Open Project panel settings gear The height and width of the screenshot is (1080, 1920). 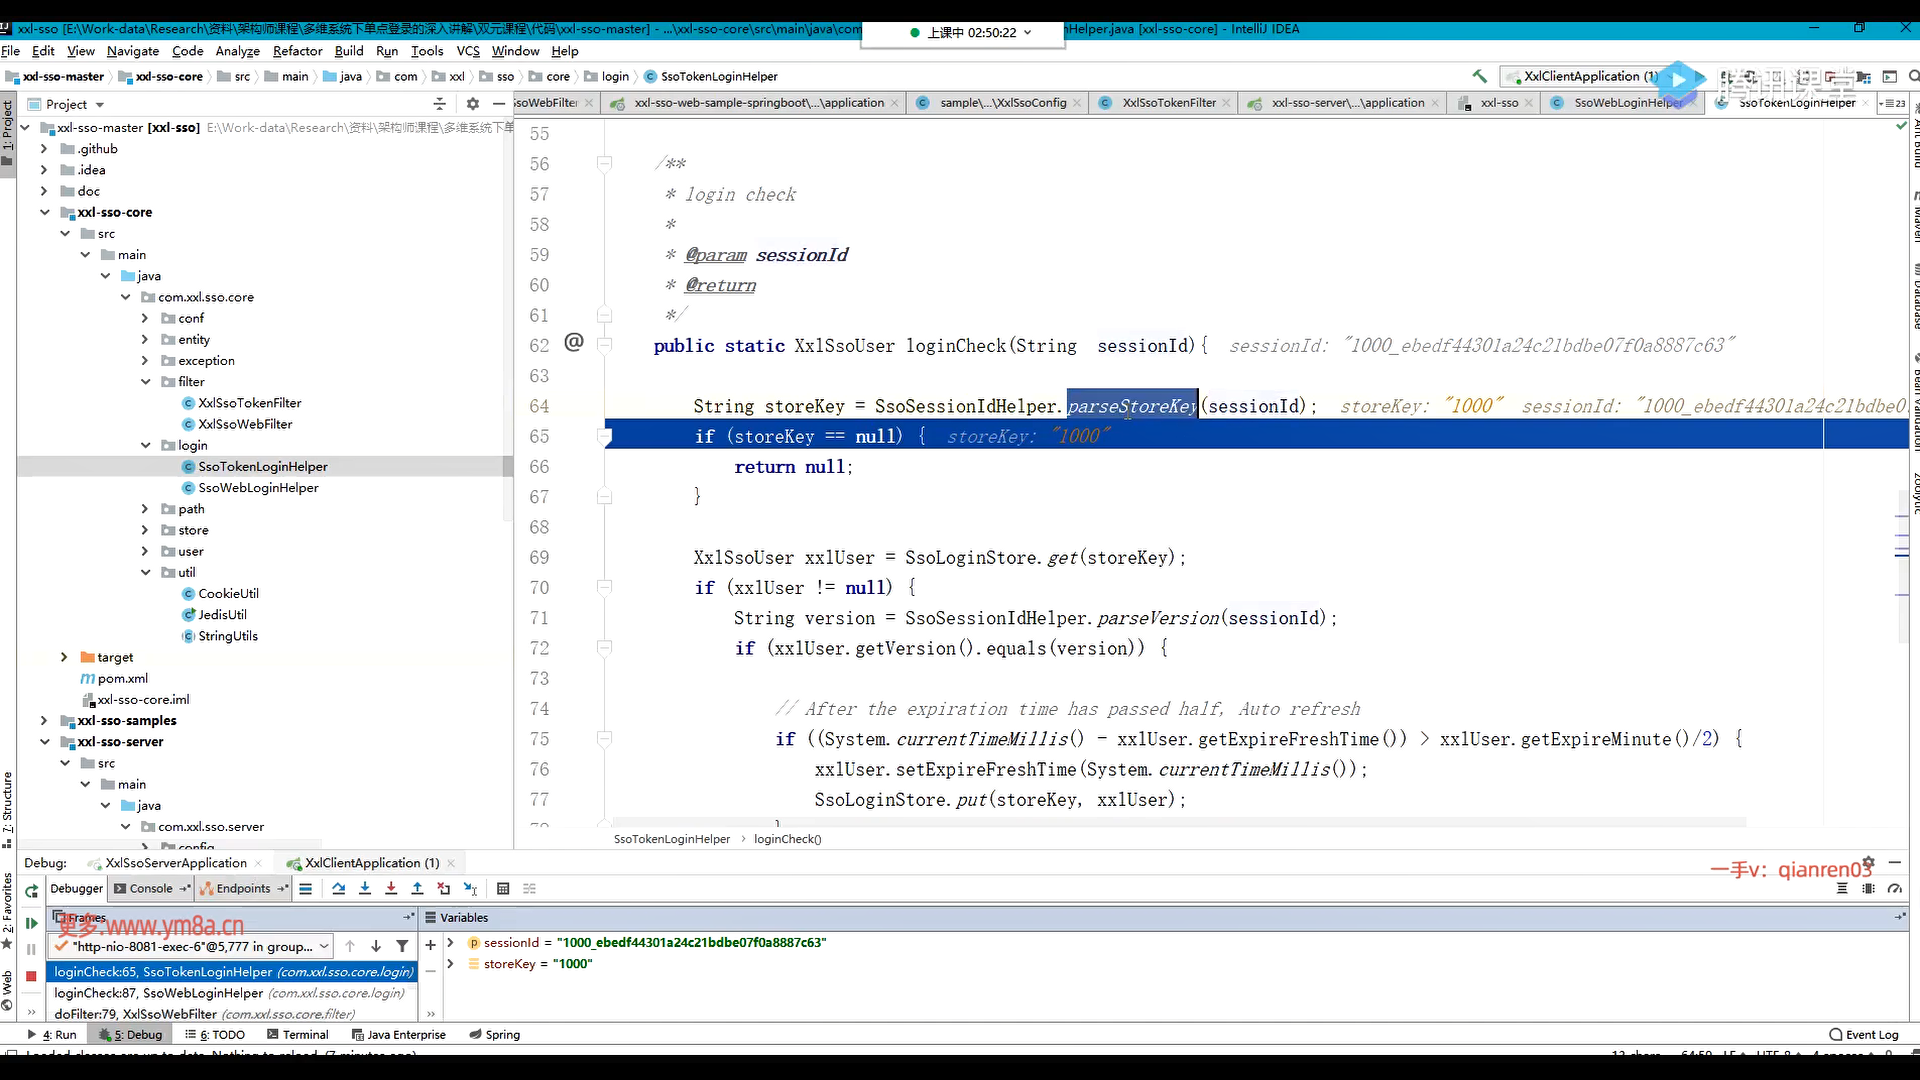(473, 104)
